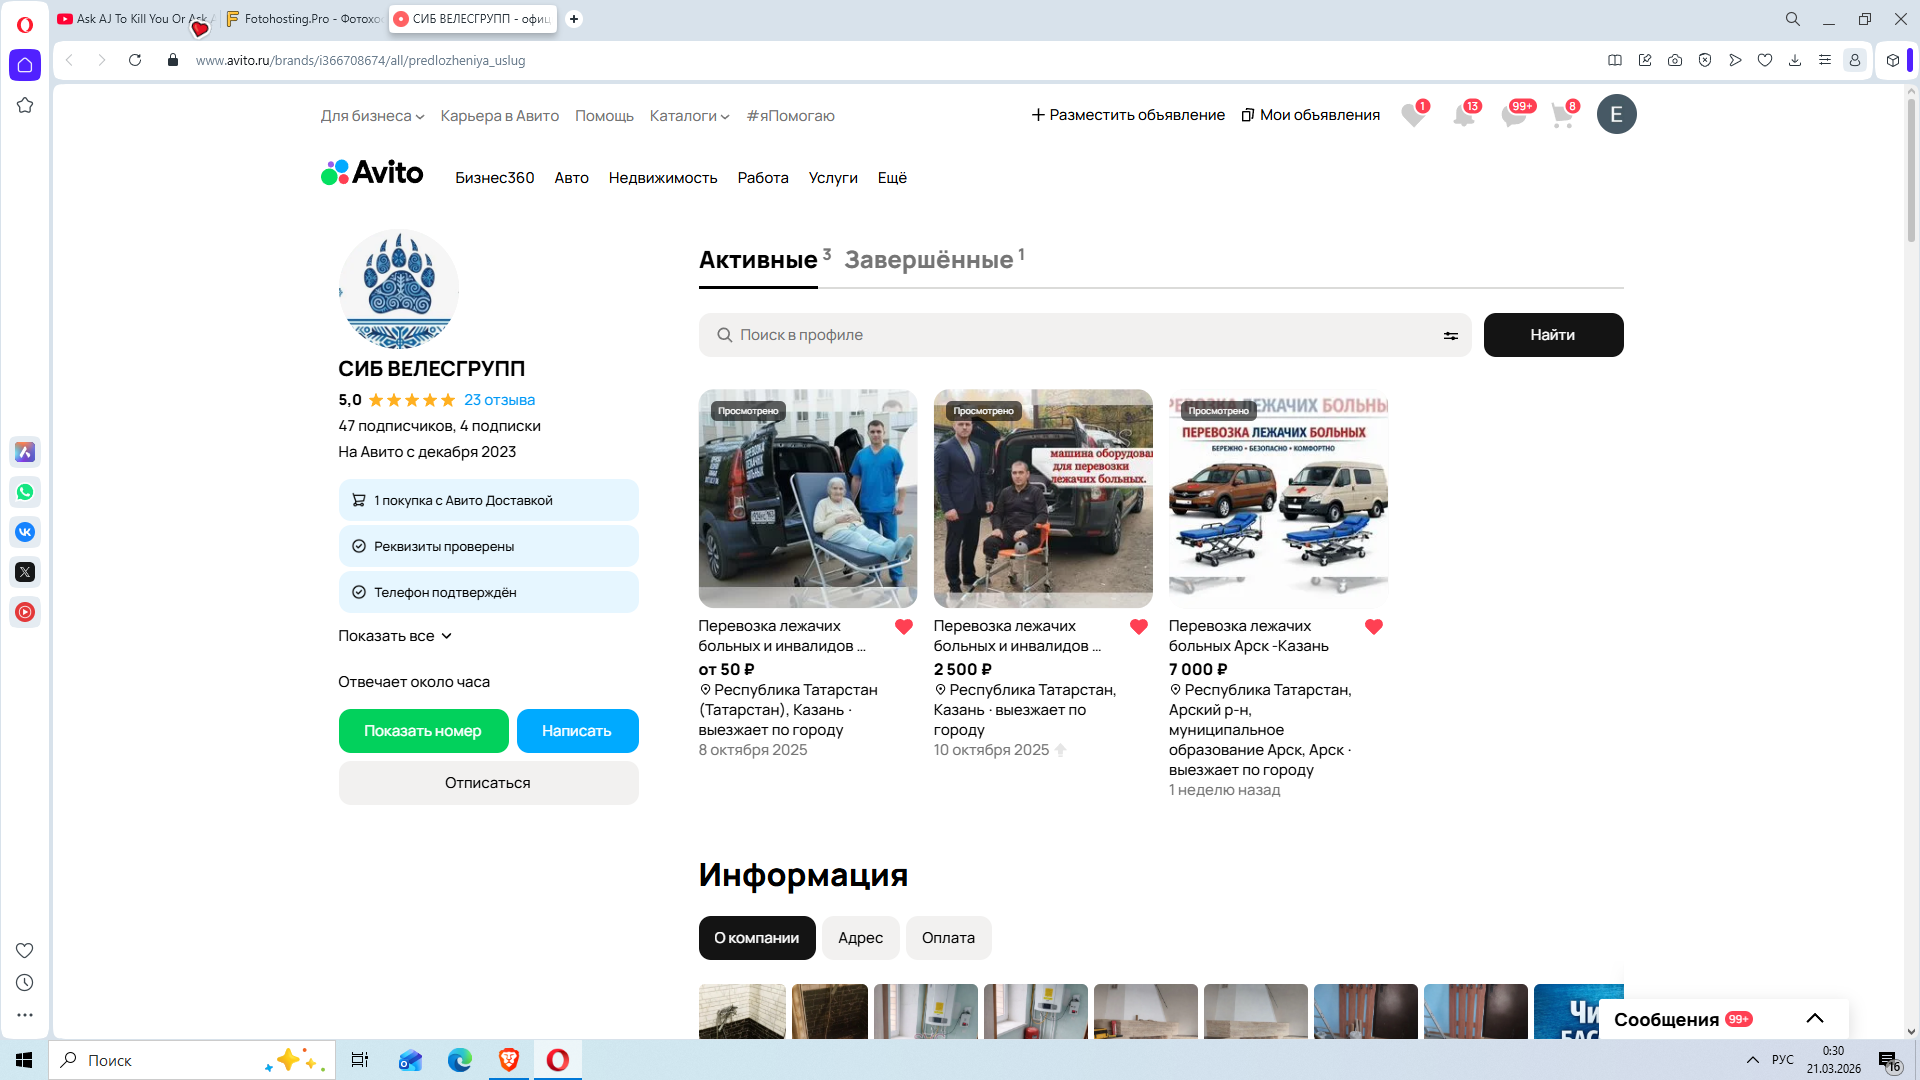Open favorites heart icon in Avito header

[1412, 115]
